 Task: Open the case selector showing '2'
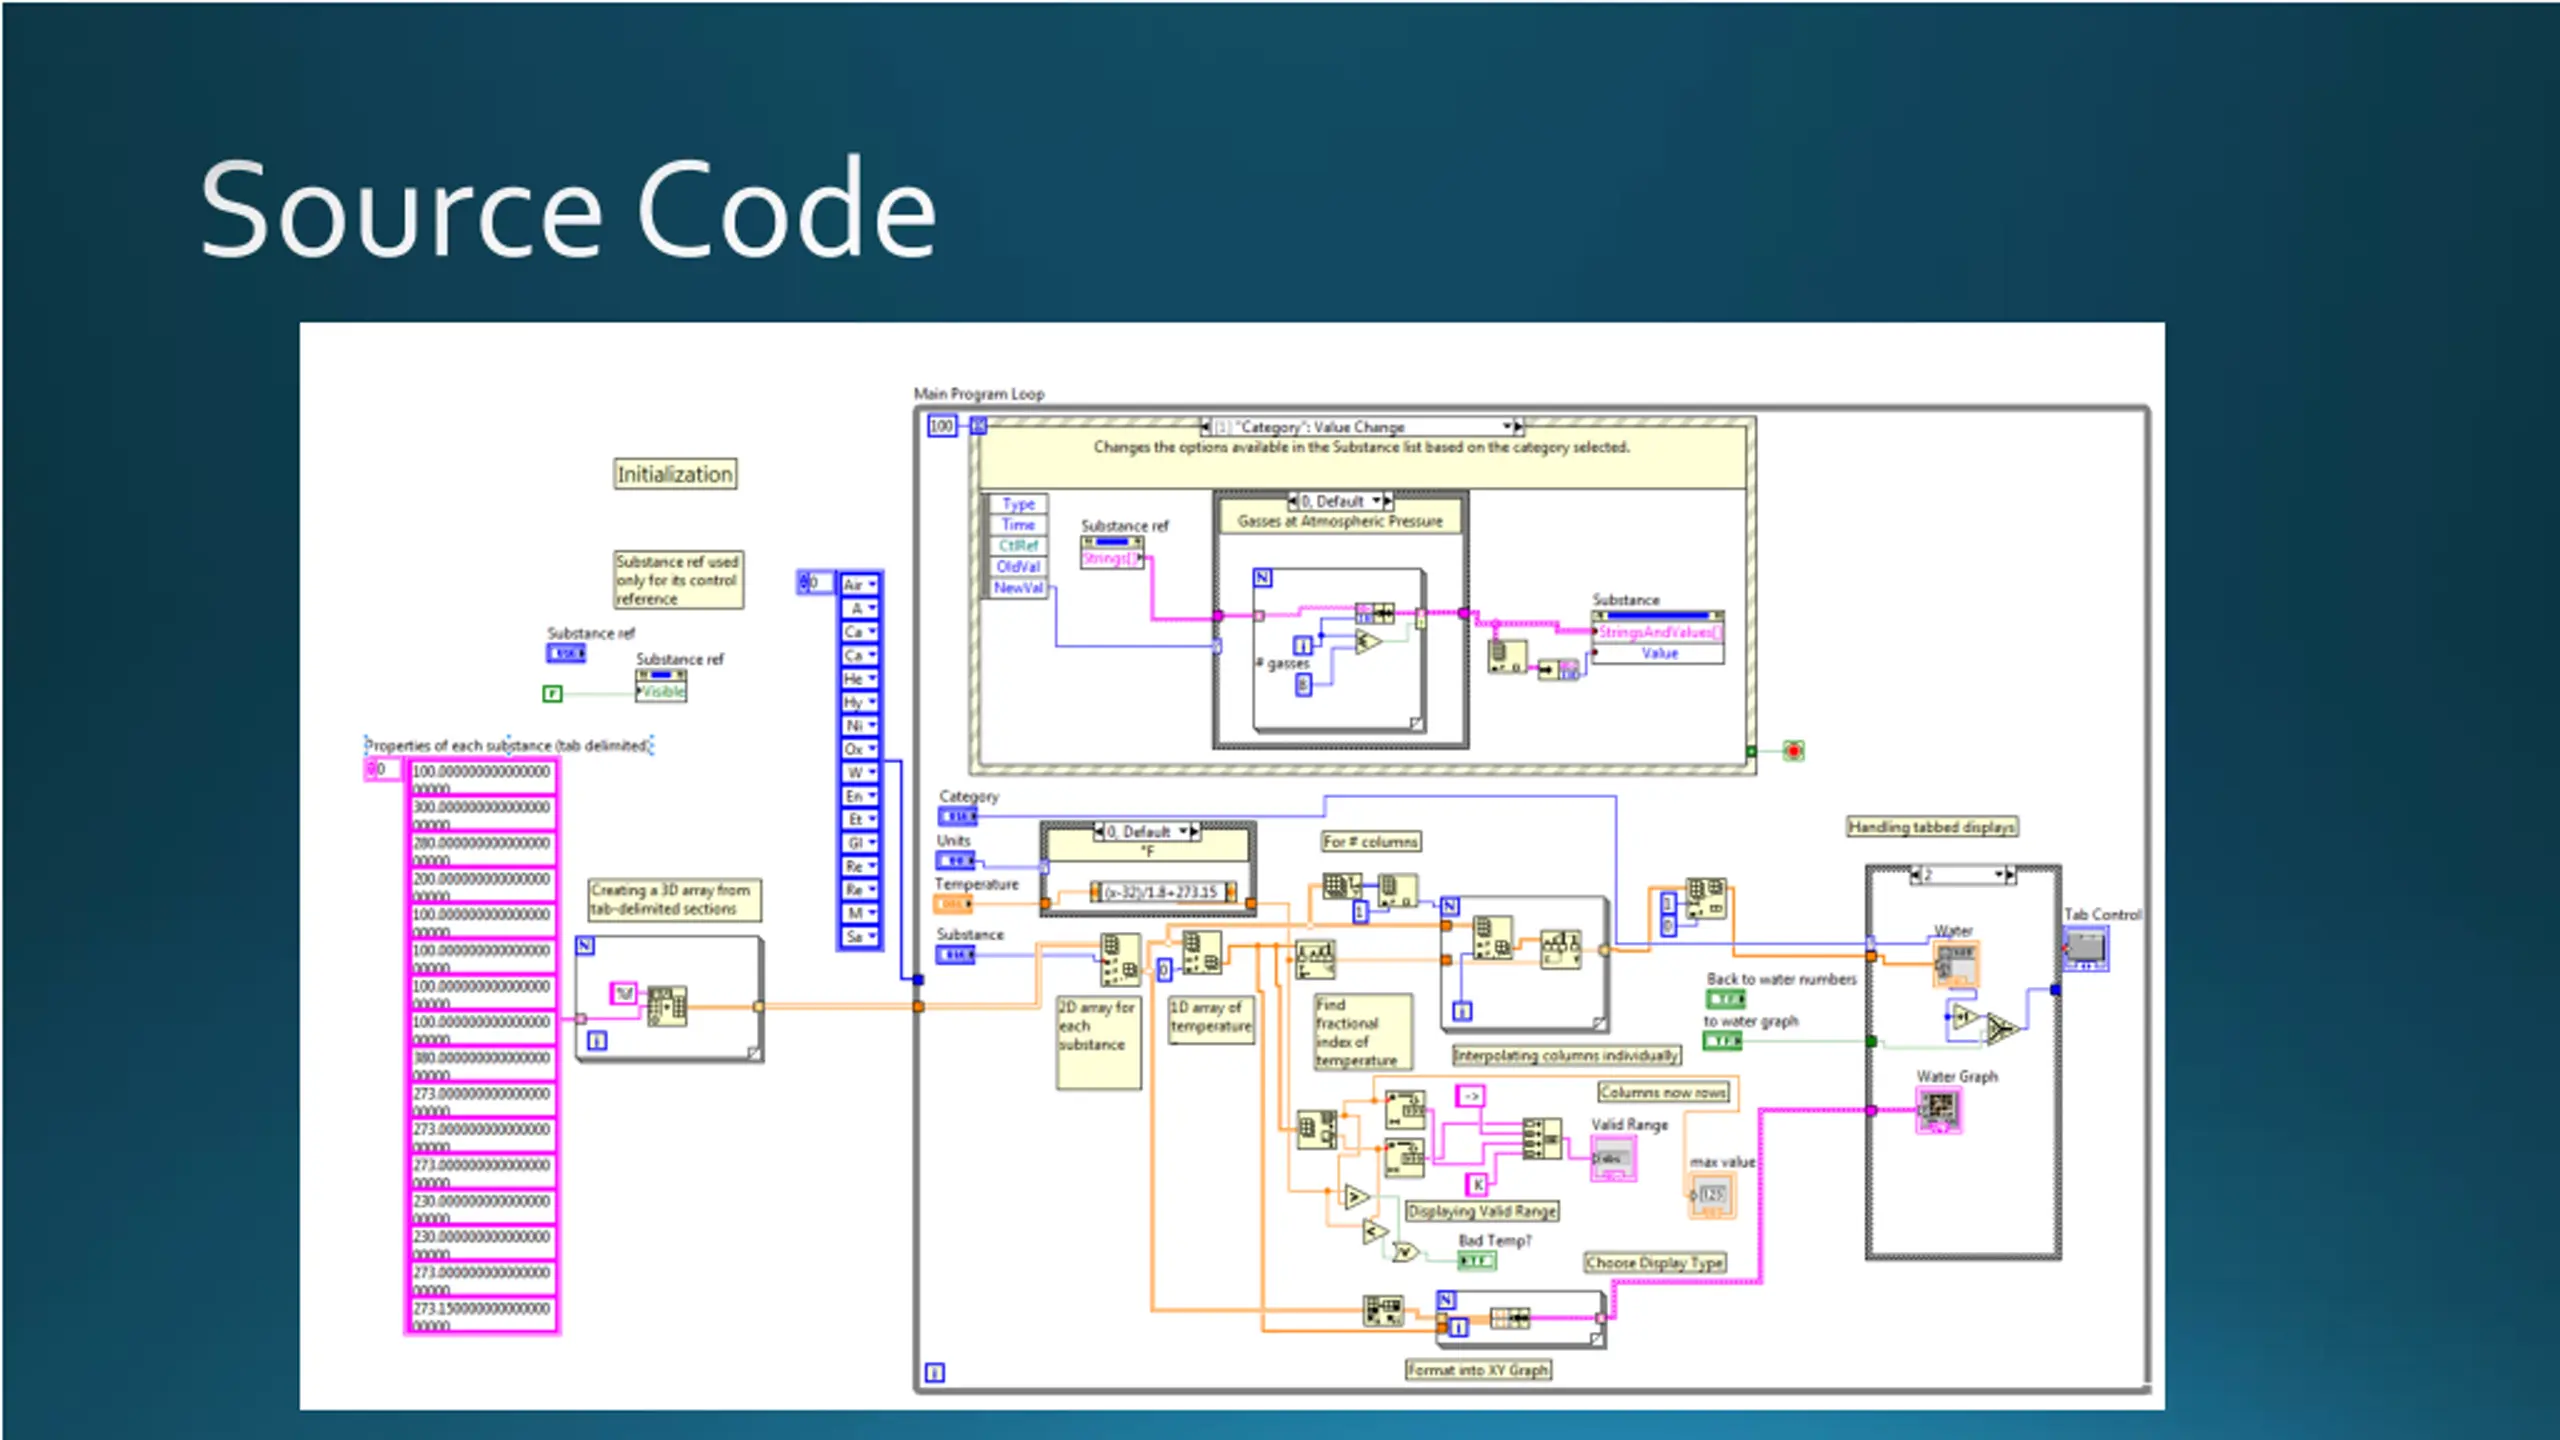pos(1963,875)
